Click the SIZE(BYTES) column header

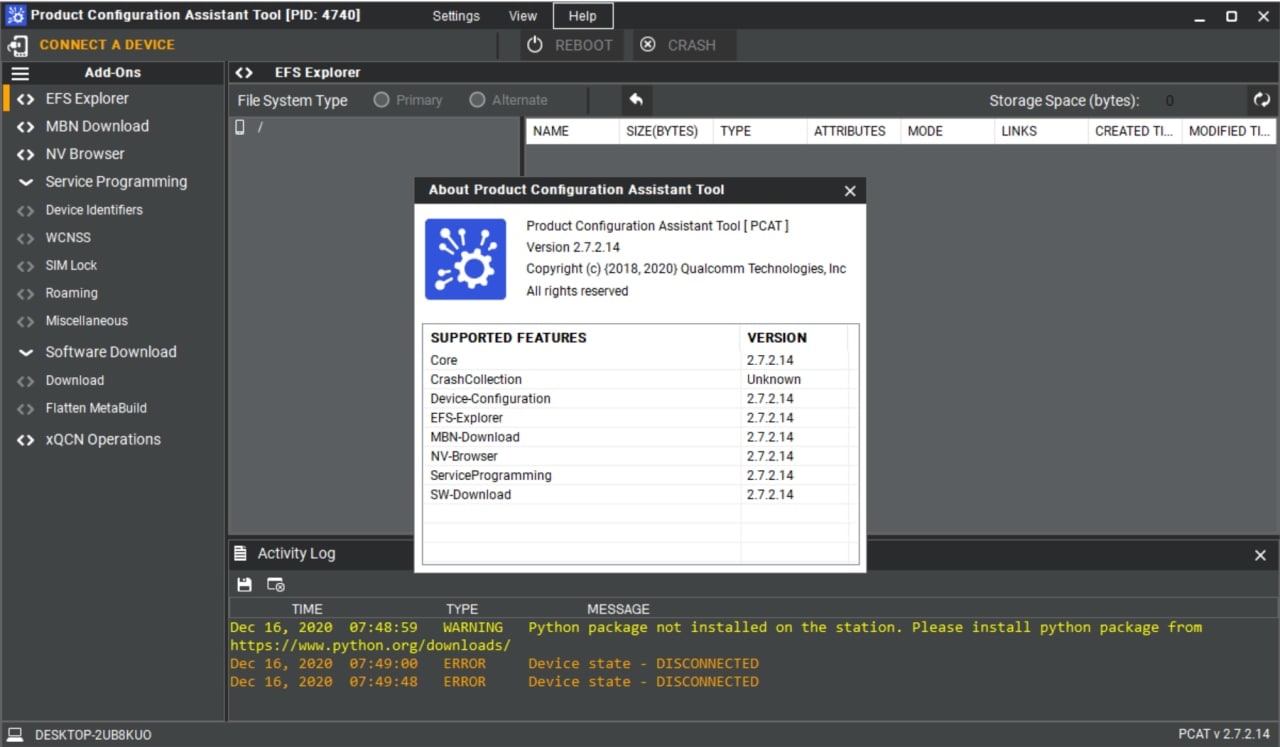click(x=666, y=131)
